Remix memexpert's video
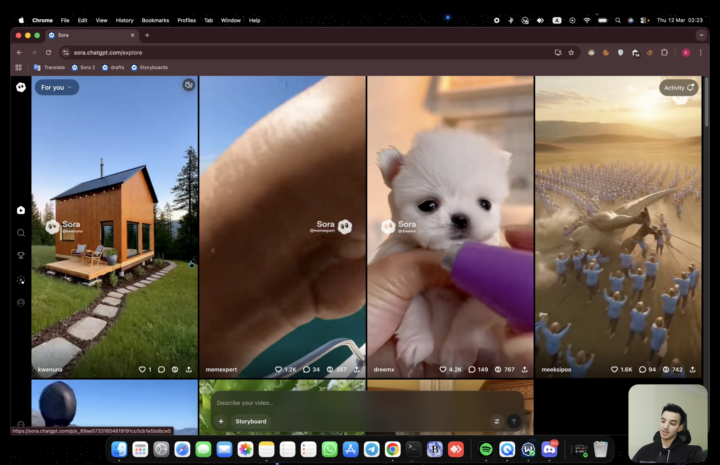 330,369
